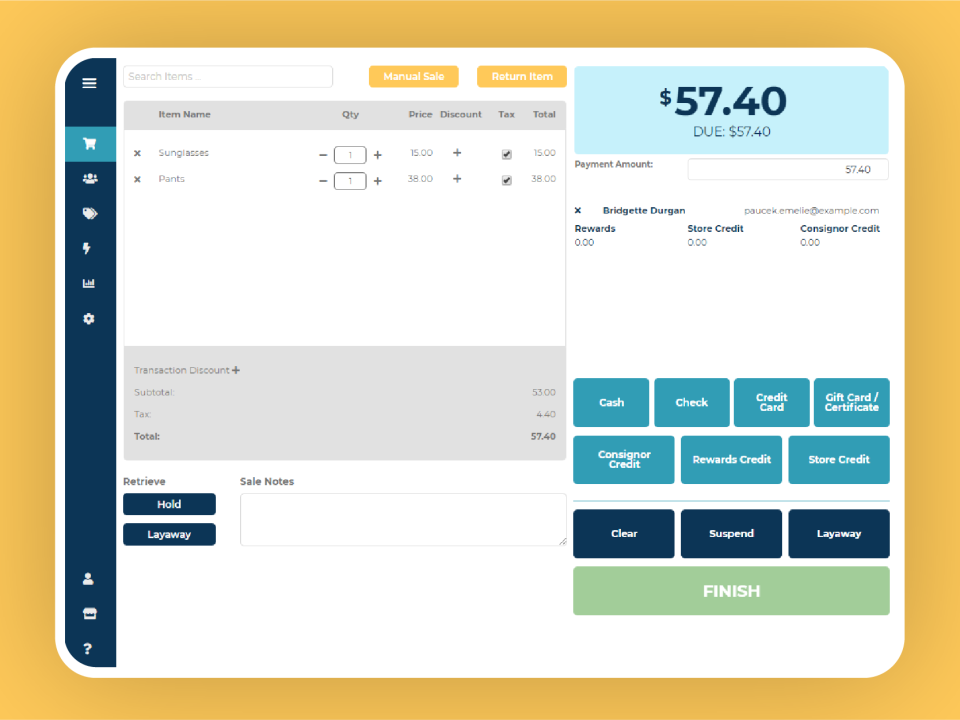Viewport: 960px width, 720px height.
Task: Click the Return Item button
Action: [x=522, y=77]
